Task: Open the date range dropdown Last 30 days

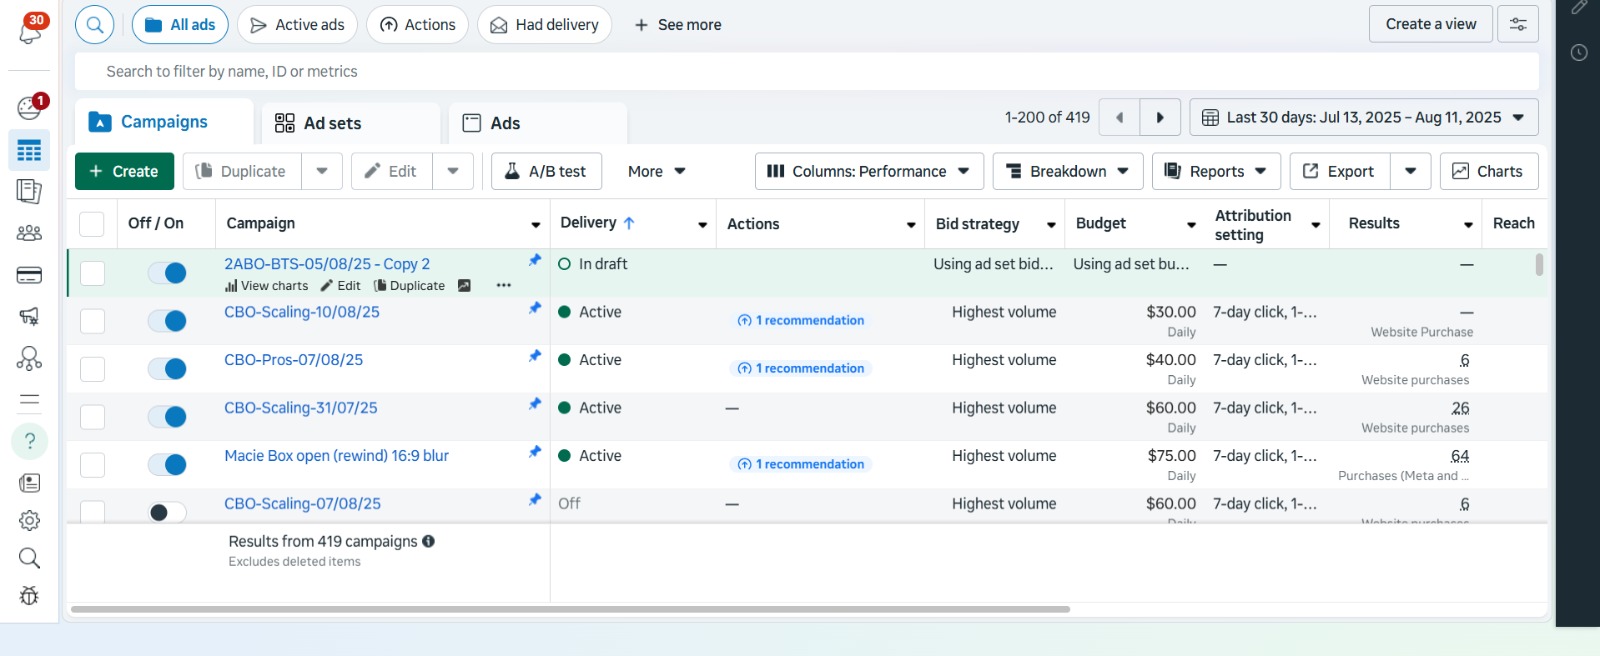Action: (1364, 117)
